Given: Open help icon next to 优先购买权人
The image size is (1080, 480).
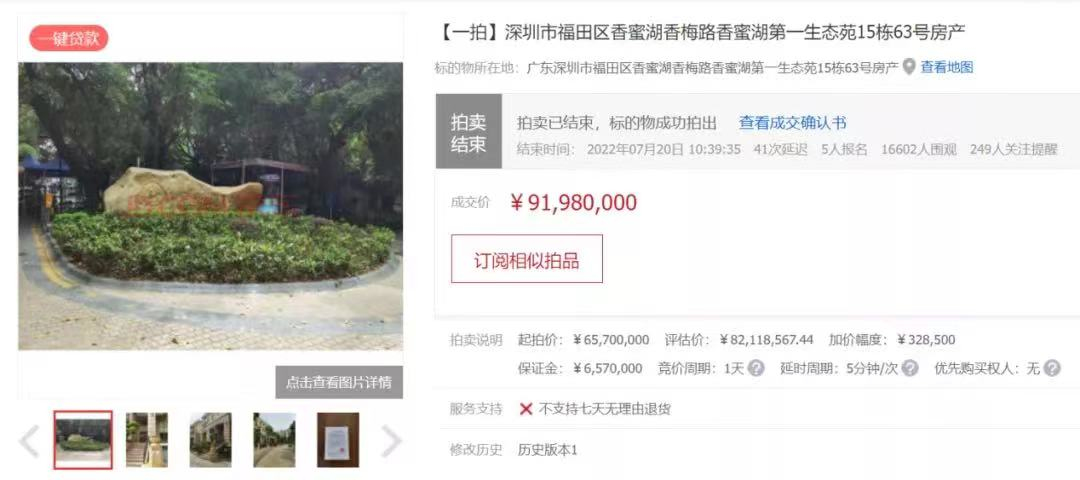Looking at the screenshot, I should tap(1052, 368).
